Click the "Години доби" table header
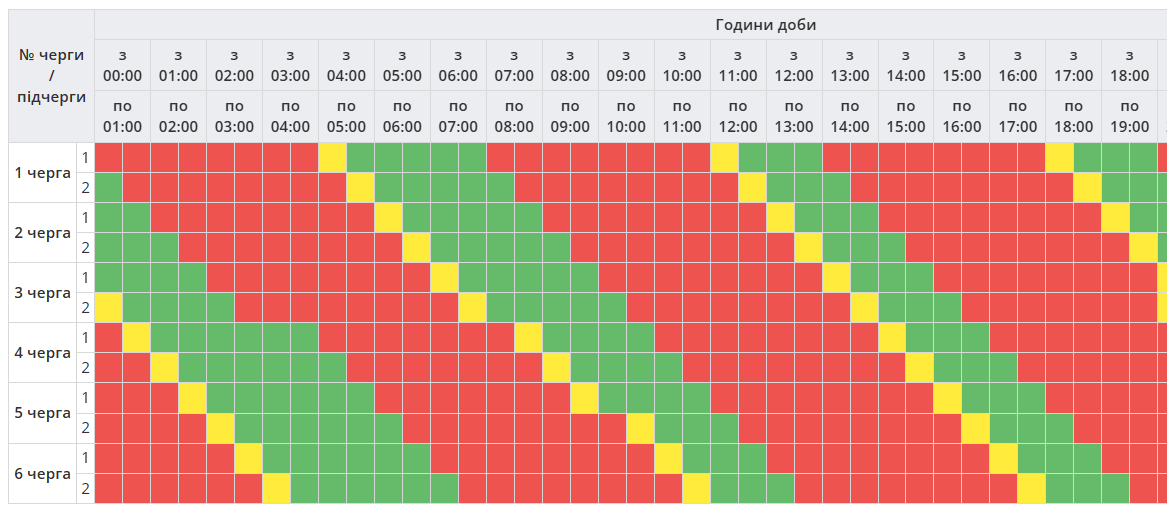Image resolution: width=1167 pixels, height=526 pixels. (x=766, y=24)
